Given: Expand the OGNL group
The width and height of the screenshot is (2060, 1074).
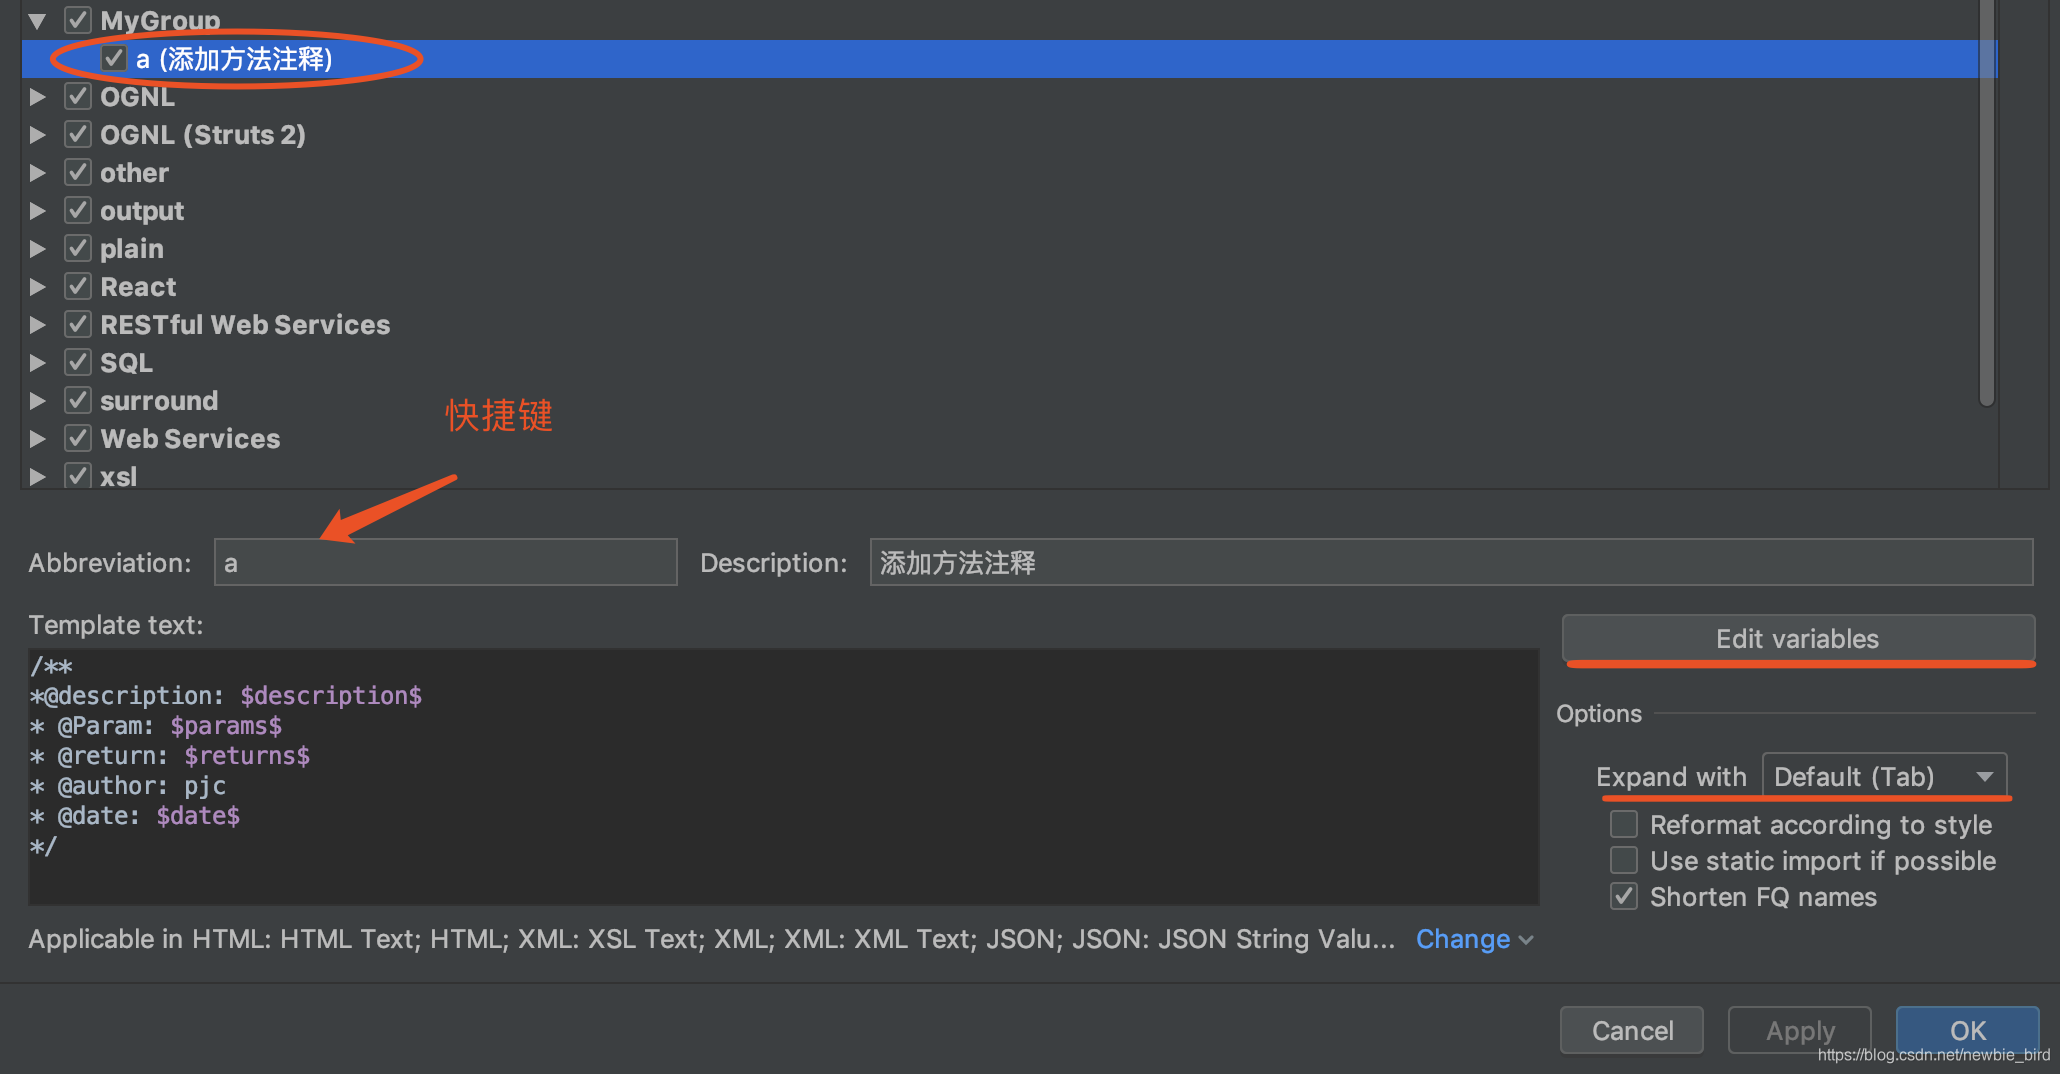Looking at the screenshot, I should 38,97.
